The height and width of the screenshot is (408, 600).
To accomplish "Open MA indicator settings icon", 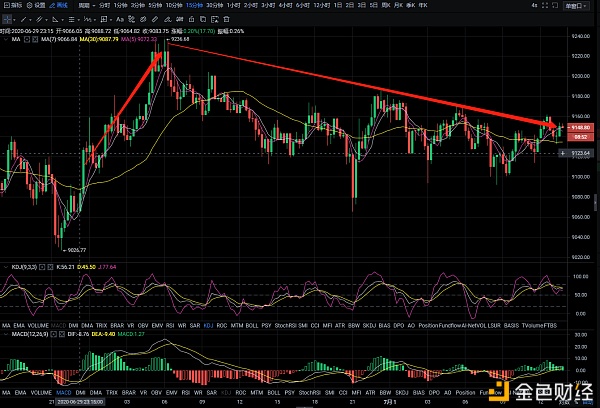I will [27, 39].
